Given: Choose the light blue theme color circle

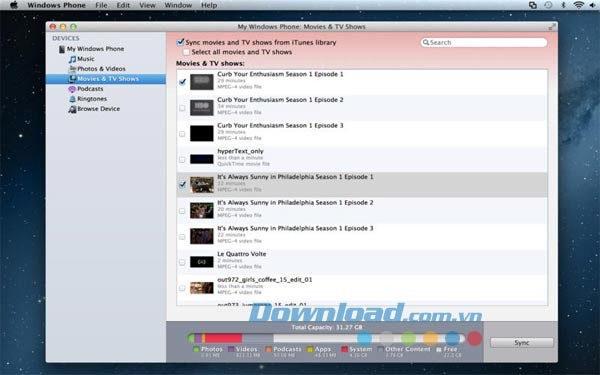Looking at the screenshot, I should pos(364,338).
